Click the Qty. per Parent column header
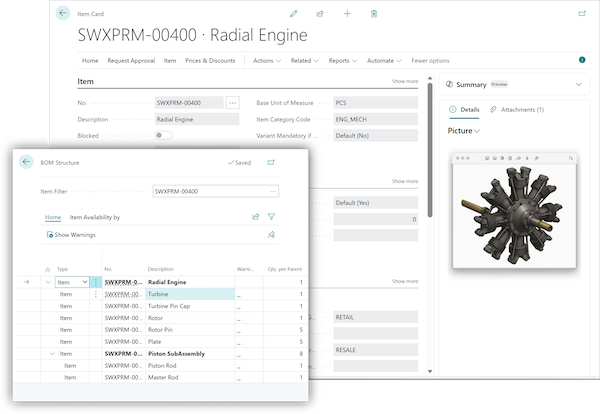Image resolution: width=600 pixels, height=414 pixels. click(285, 269)
